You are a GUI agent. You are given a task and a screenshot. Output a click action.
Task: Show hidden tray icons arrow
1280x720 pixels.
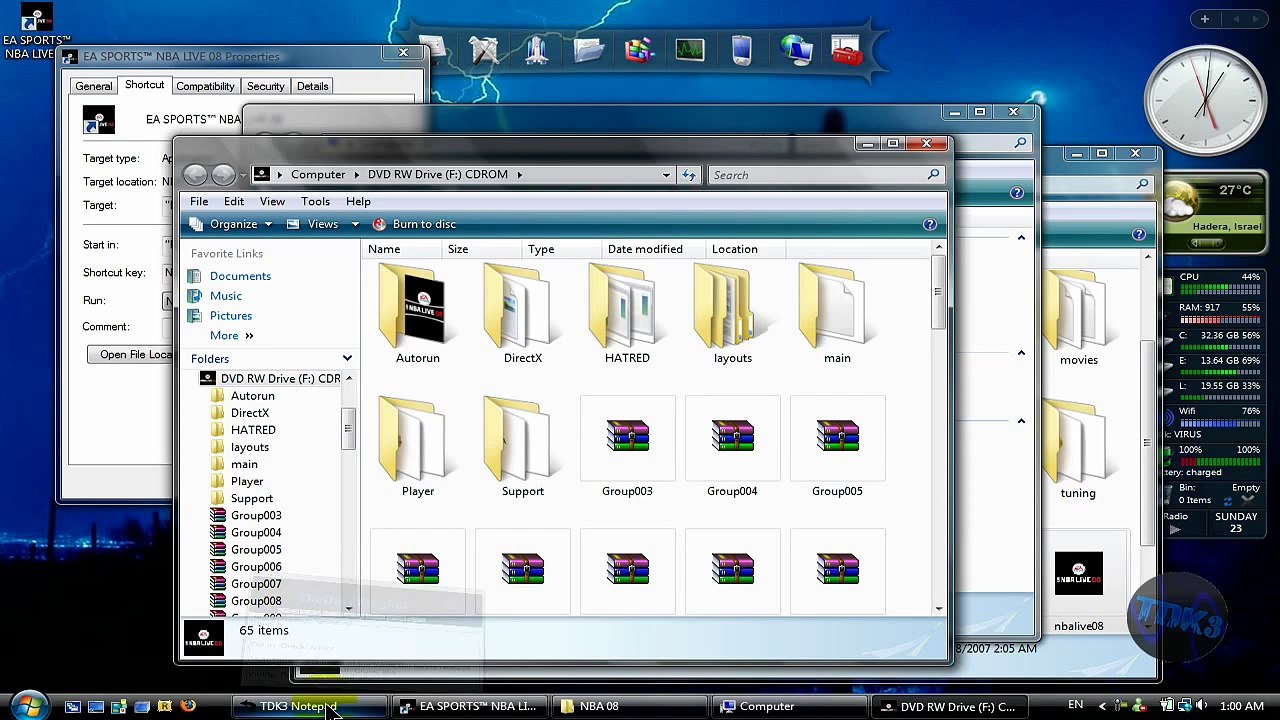pyautogui.click(x=1102, y=706)
